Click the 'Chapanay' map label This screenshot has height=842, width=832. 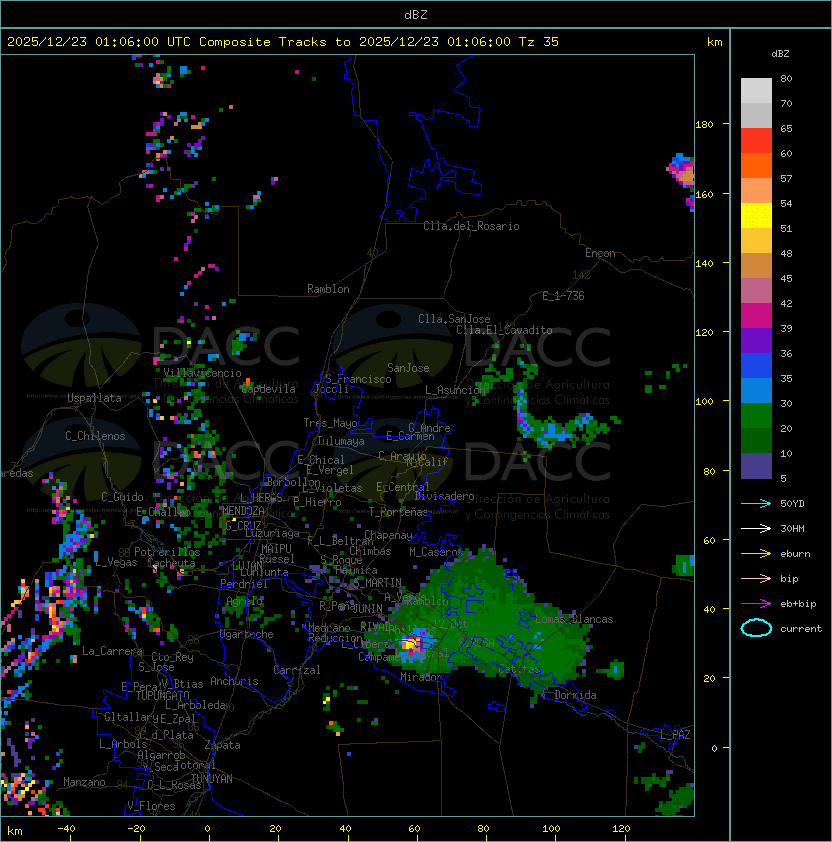pos(388,535)
